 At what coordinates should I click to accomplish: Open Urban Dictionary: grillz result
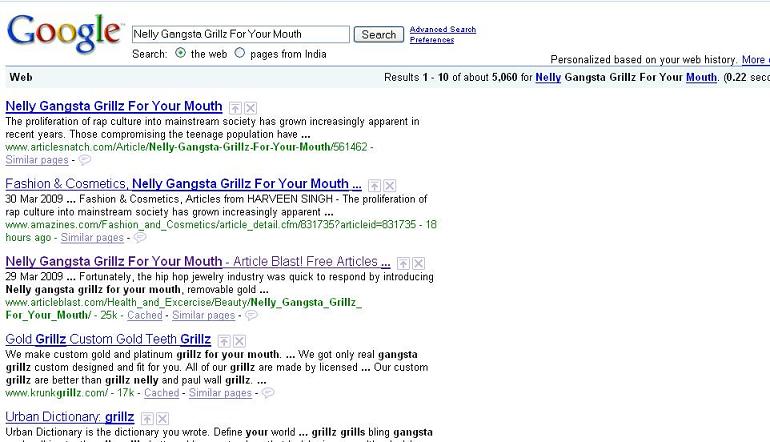(x=70, y=416)
